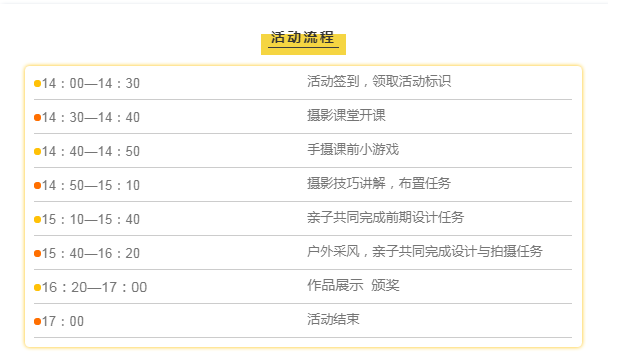Click the orange bullet beside 14:50—15:10
The image size is (617, 364).
coord(37,185)
